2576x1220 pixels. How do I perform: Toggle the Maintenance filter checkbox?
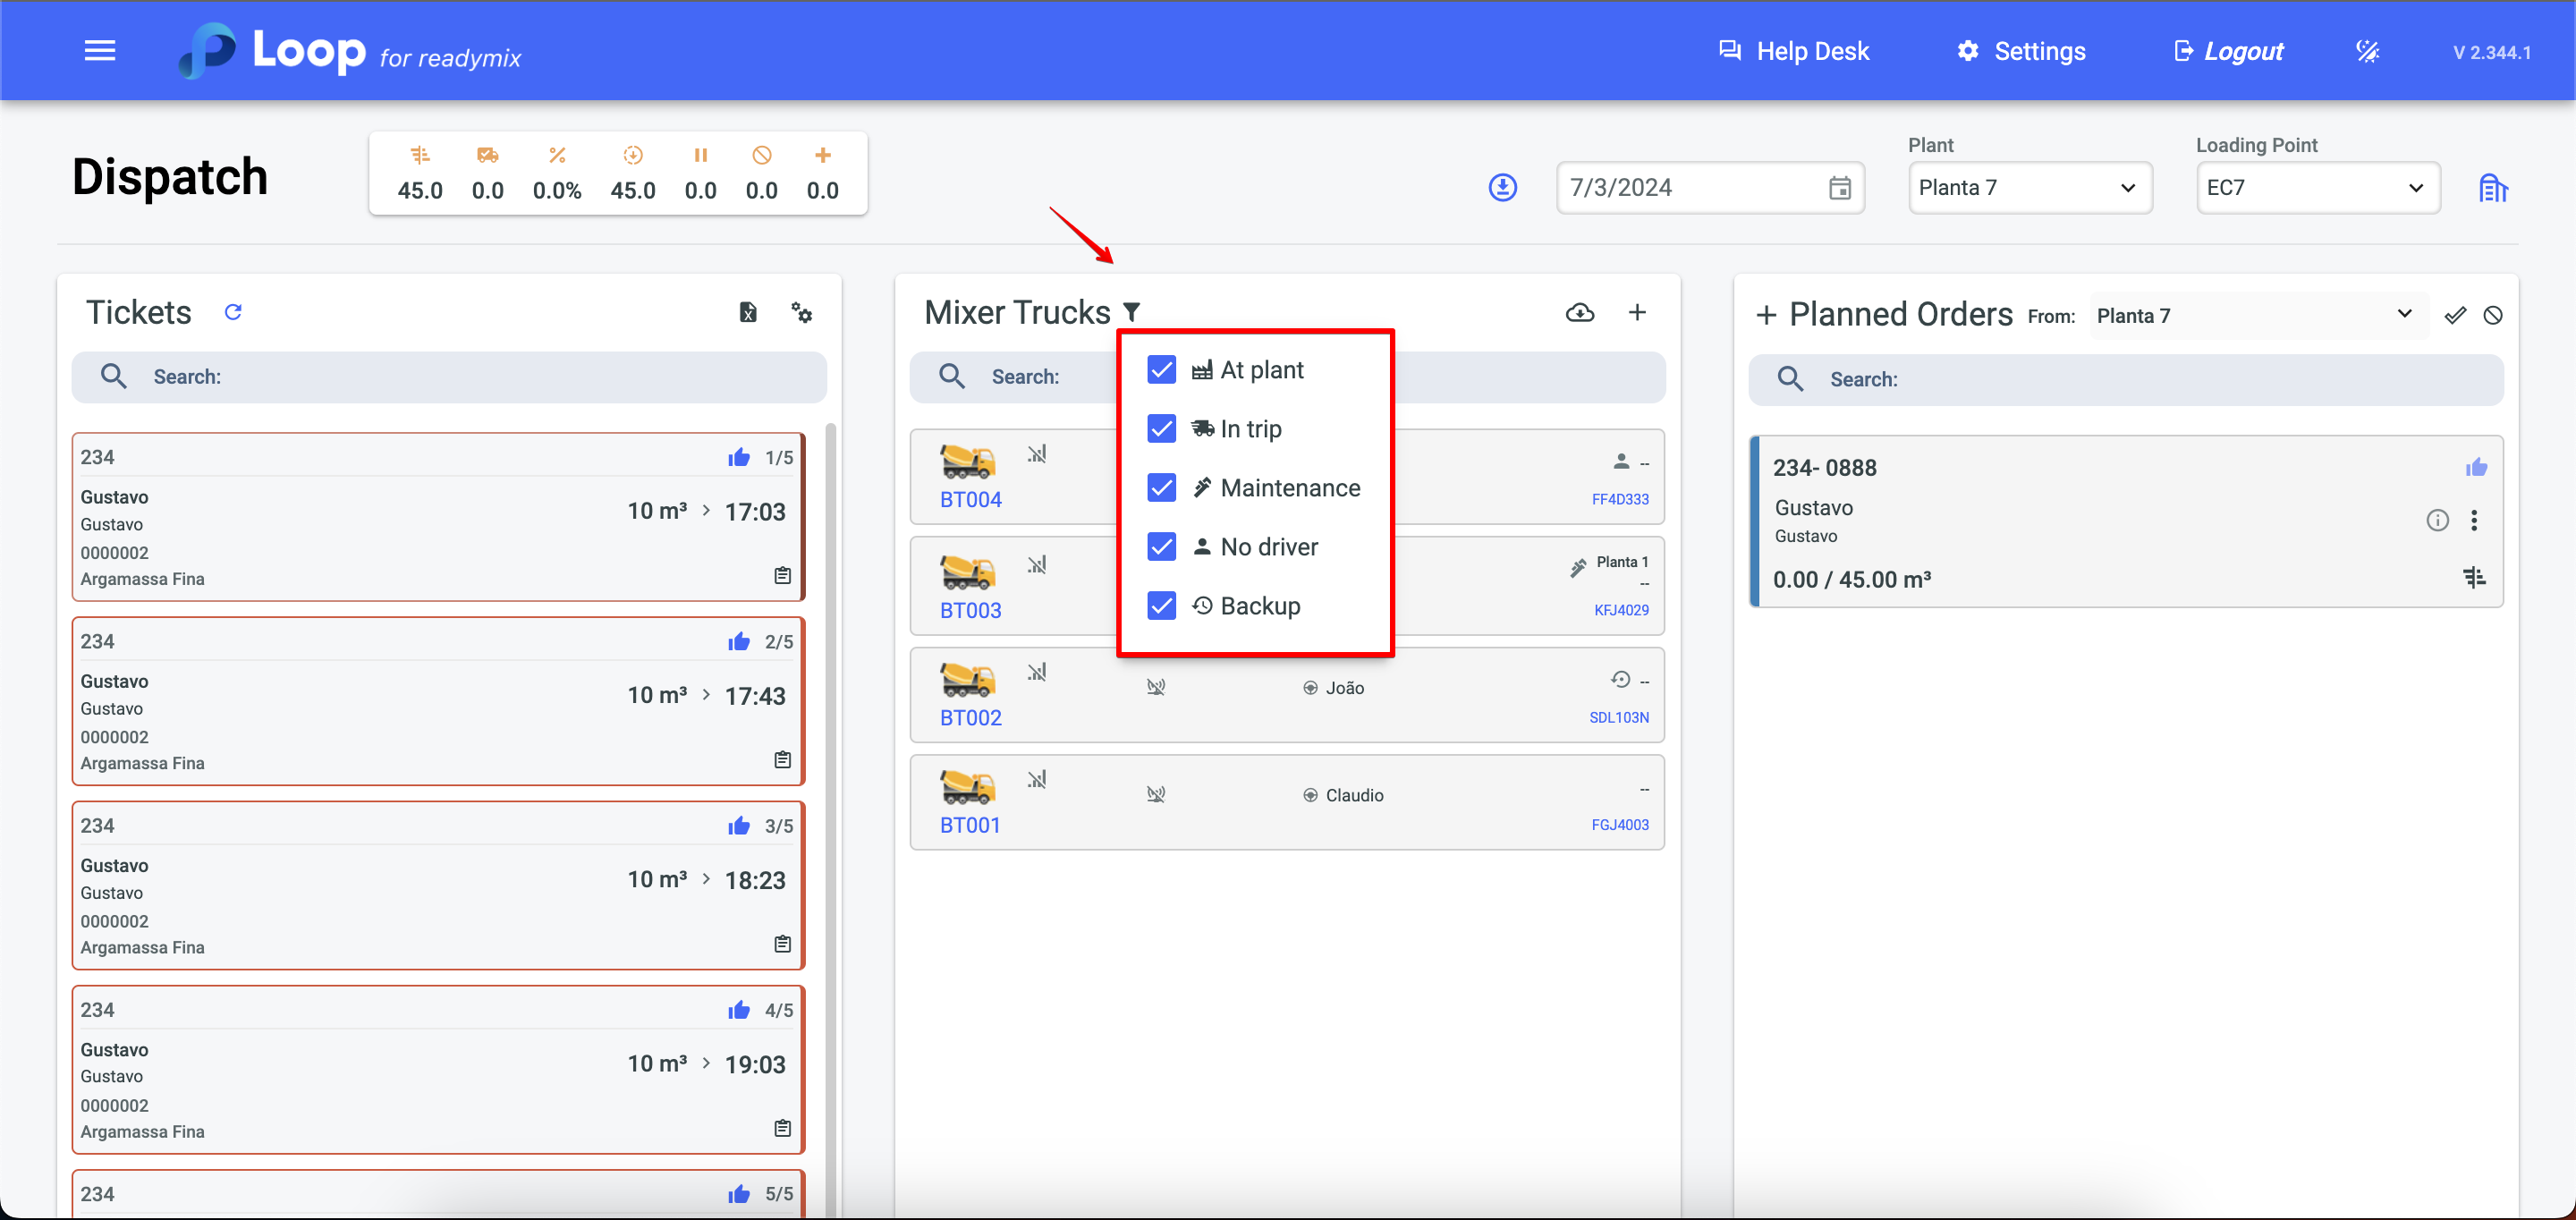point(1161,488)
